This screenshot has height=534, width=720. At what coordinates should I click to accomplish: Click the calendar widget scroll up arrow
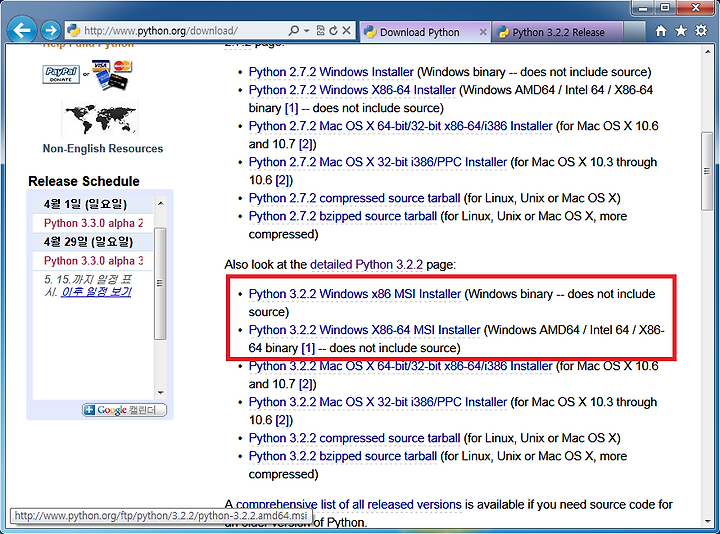pyautogui.click(x=160, y=203)
